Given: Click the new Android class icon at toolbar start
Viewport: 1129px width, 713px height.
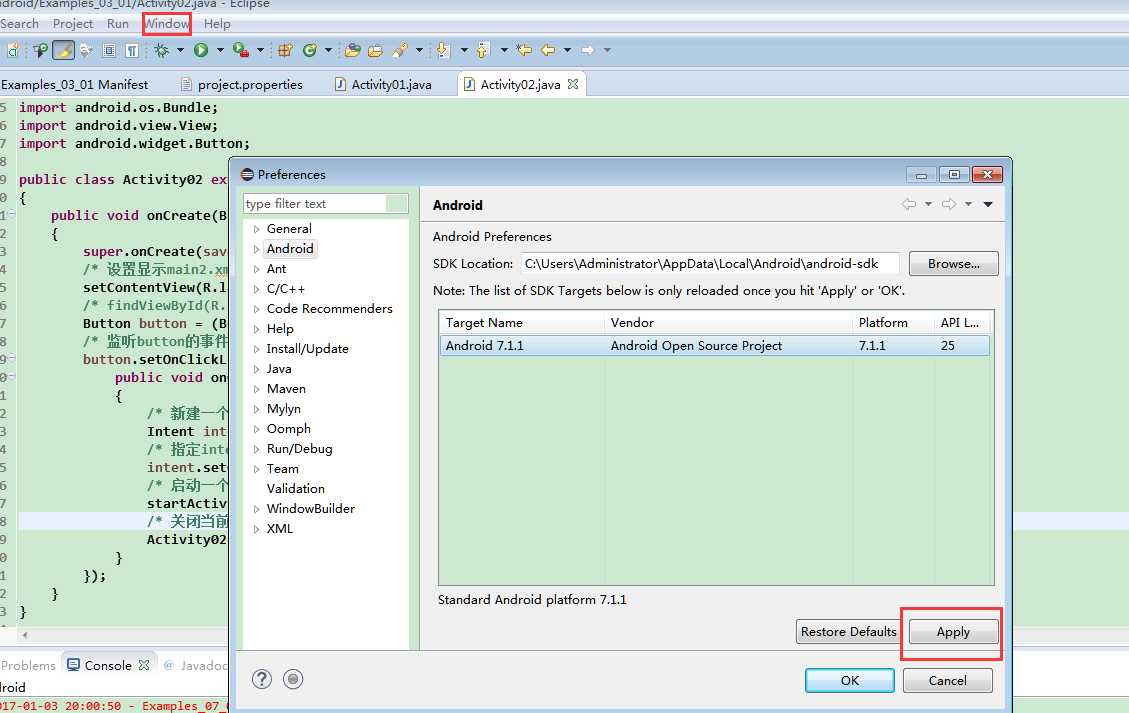Looking at the screenshot, I should 13,50.
